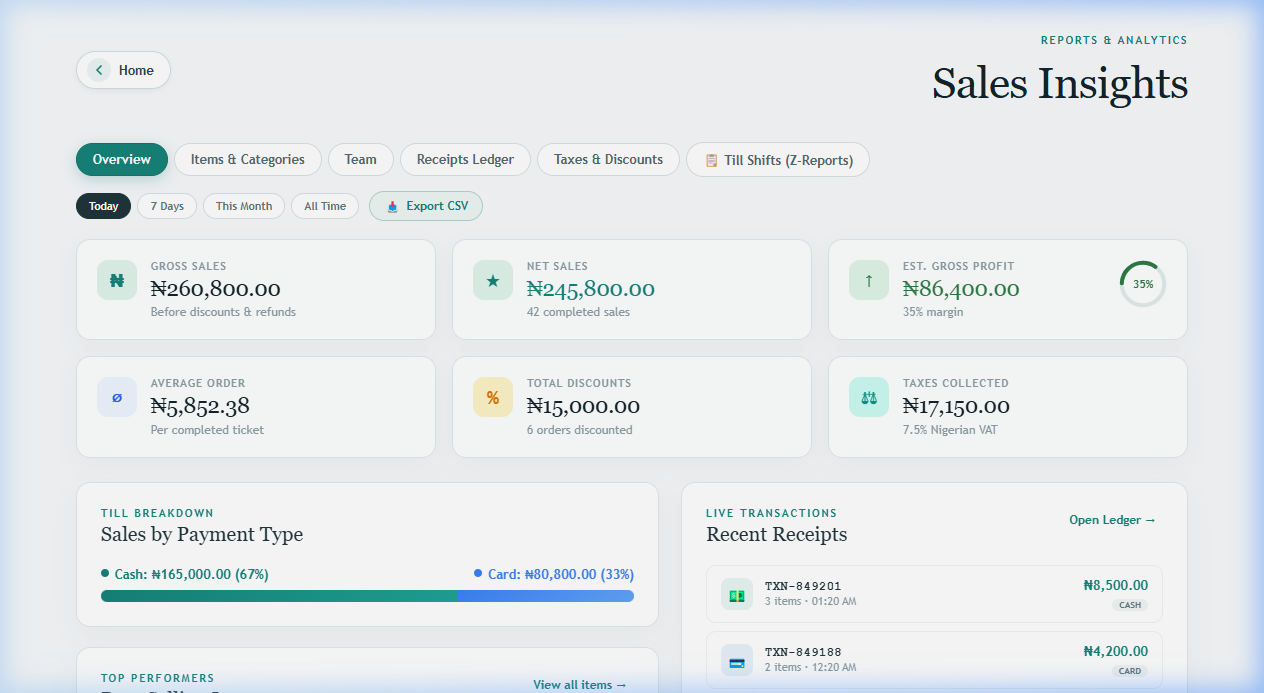The width and height of the screenshot is (1264, 693).
Task: Open the Receipts Ledger tab
Action: pos(465,159)
